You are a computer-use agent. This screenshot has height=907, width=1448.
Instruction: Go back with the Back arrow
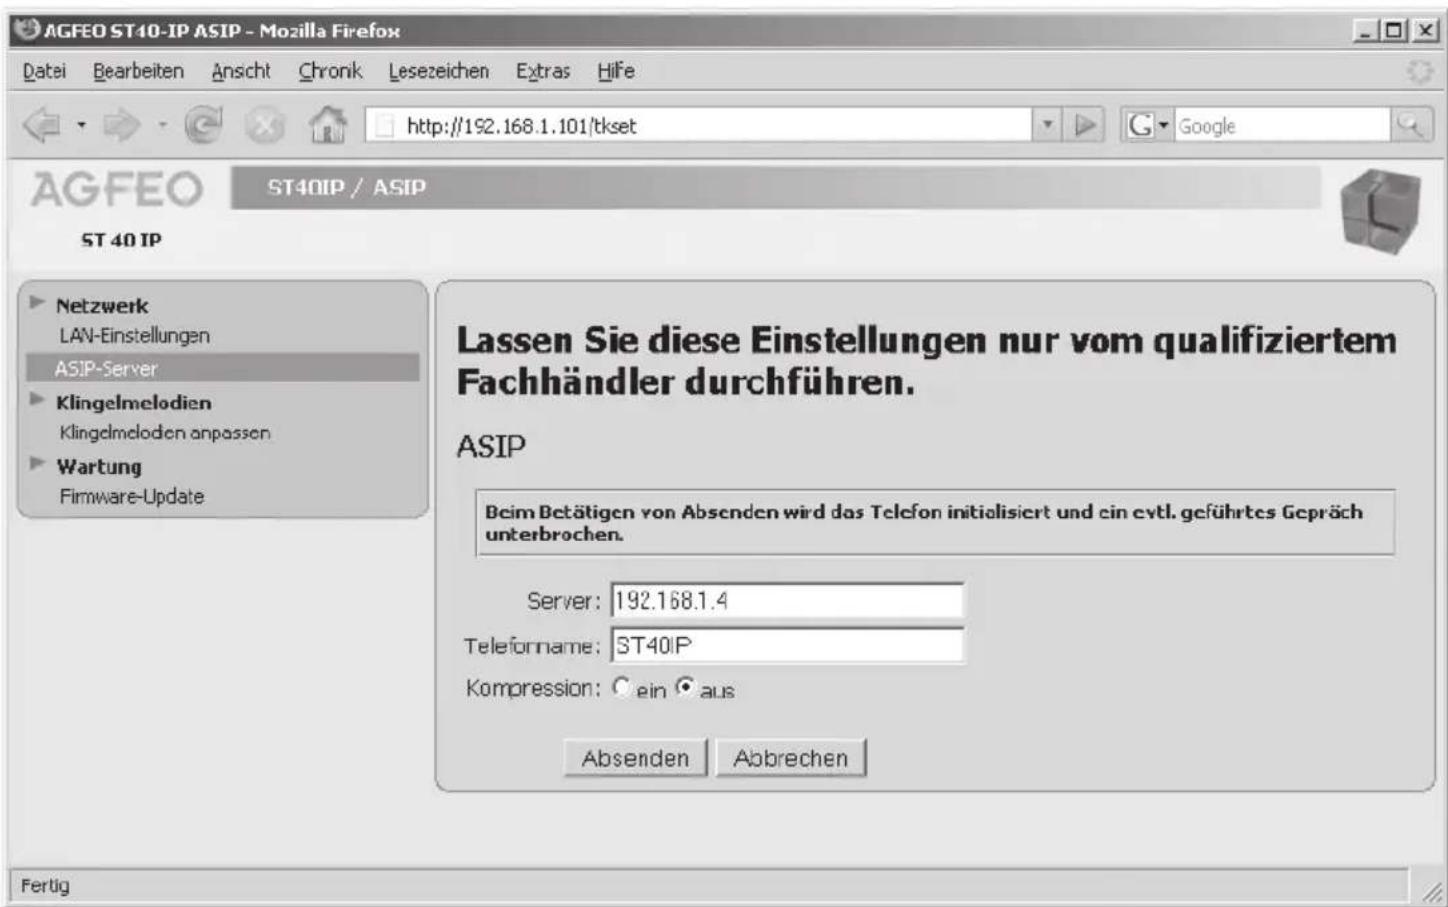(x=42, y=126)
